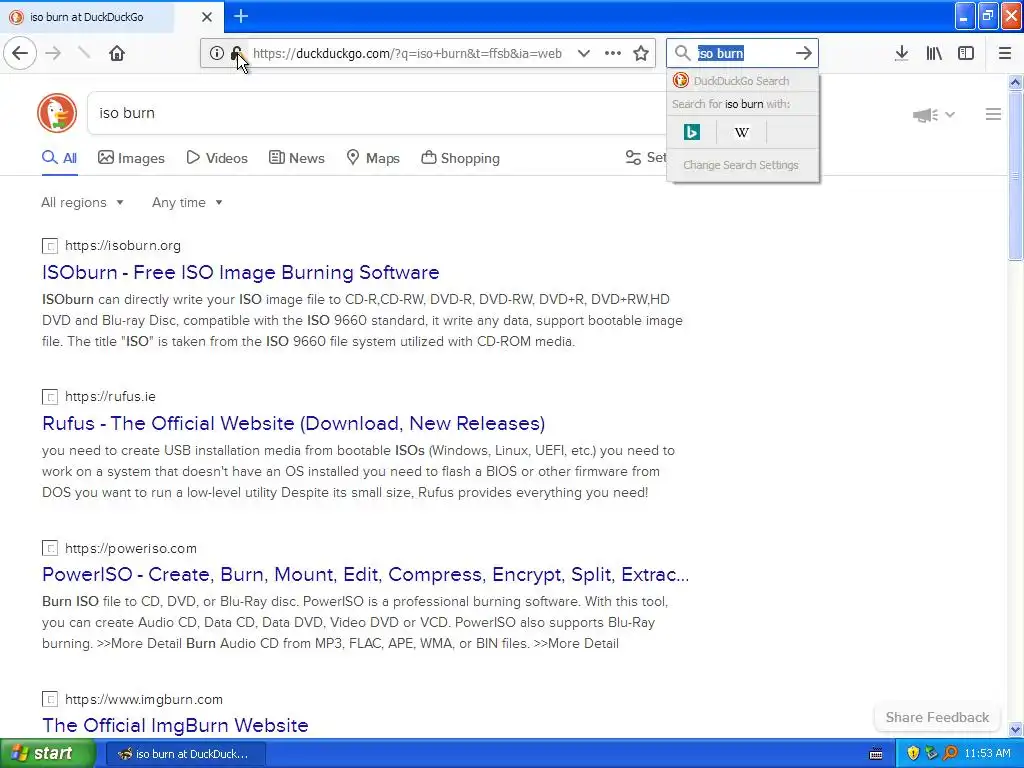The width and height of the screenshot is (1024, 768).
Task: Open Change Search Settings
Action: click(x=741, y=165)
